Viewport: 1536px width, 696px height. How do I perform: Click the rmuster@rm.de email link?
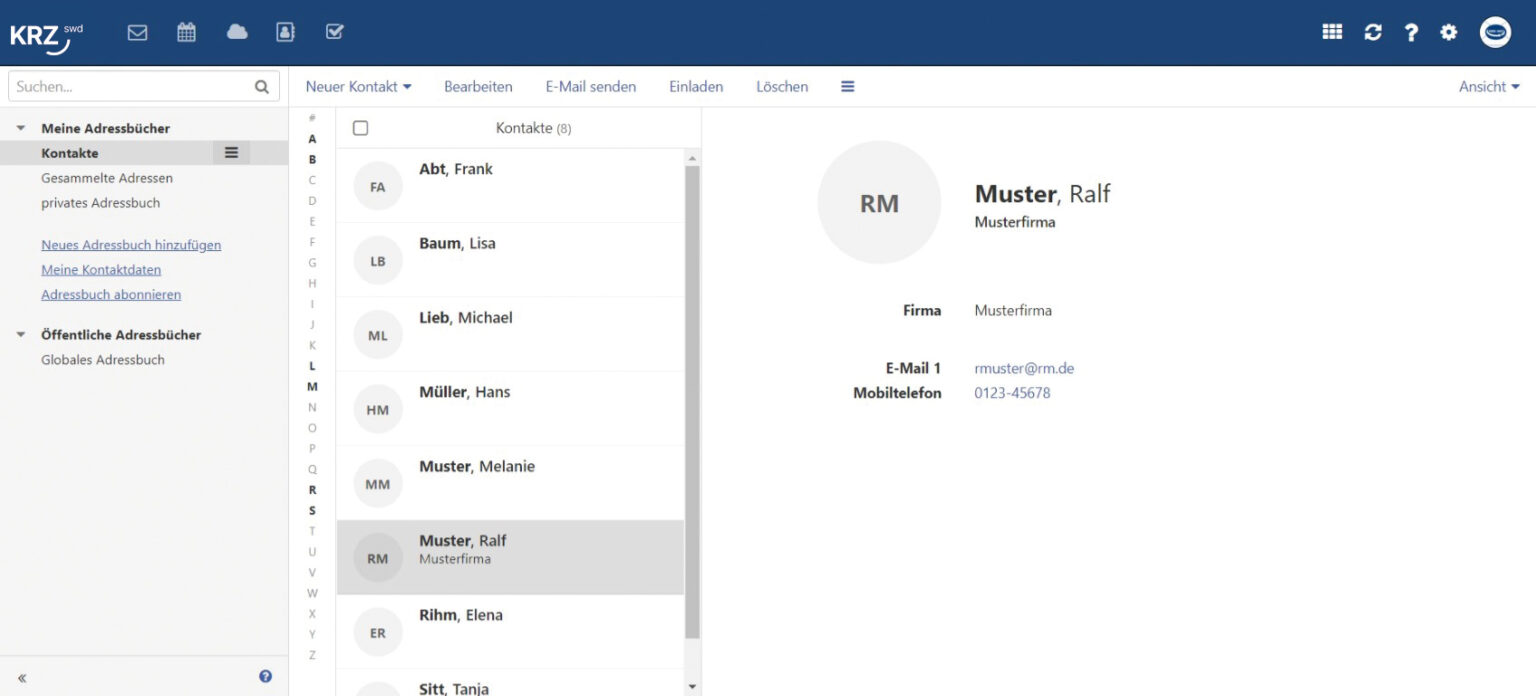click(1024, 368)
